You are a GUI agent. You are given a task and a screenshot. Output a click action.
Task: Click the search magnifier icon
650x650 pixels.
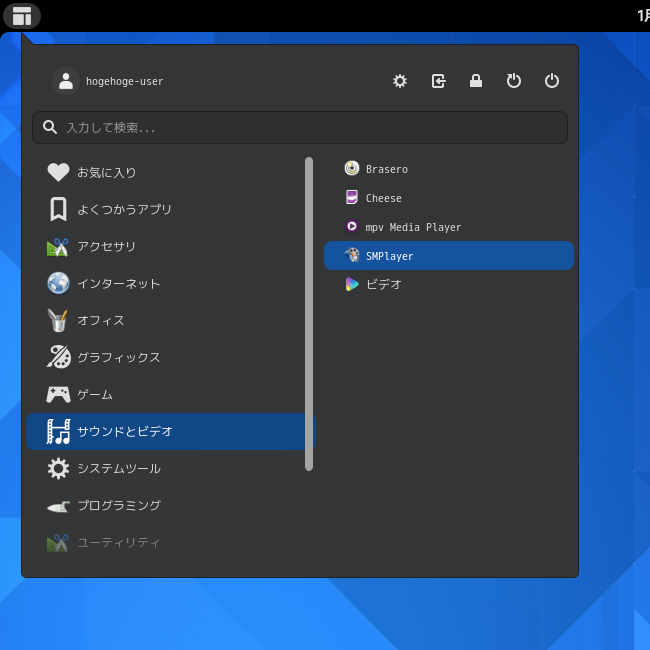click(50, 127)
